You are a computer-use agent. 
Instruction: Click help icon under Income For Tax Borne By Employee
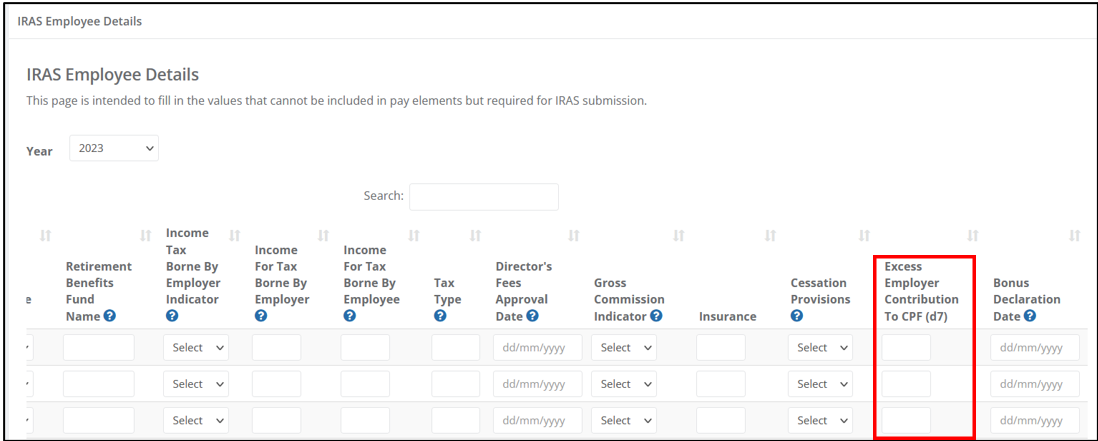pos(350,316)
